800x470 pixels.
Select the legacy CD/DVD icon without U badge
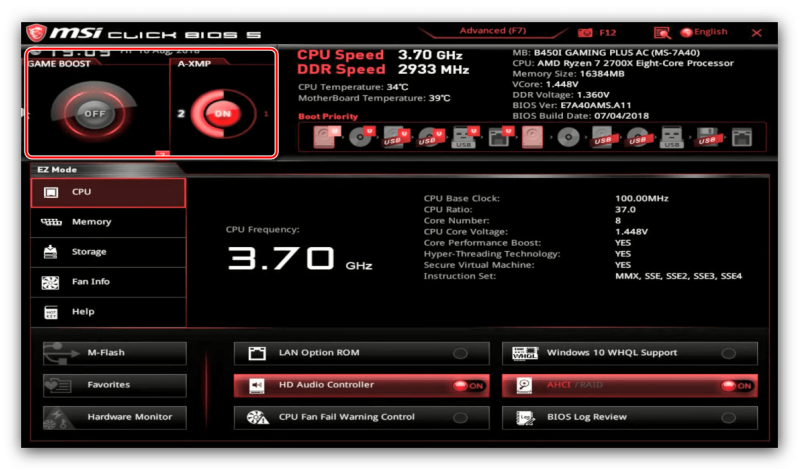click(568, 137)
